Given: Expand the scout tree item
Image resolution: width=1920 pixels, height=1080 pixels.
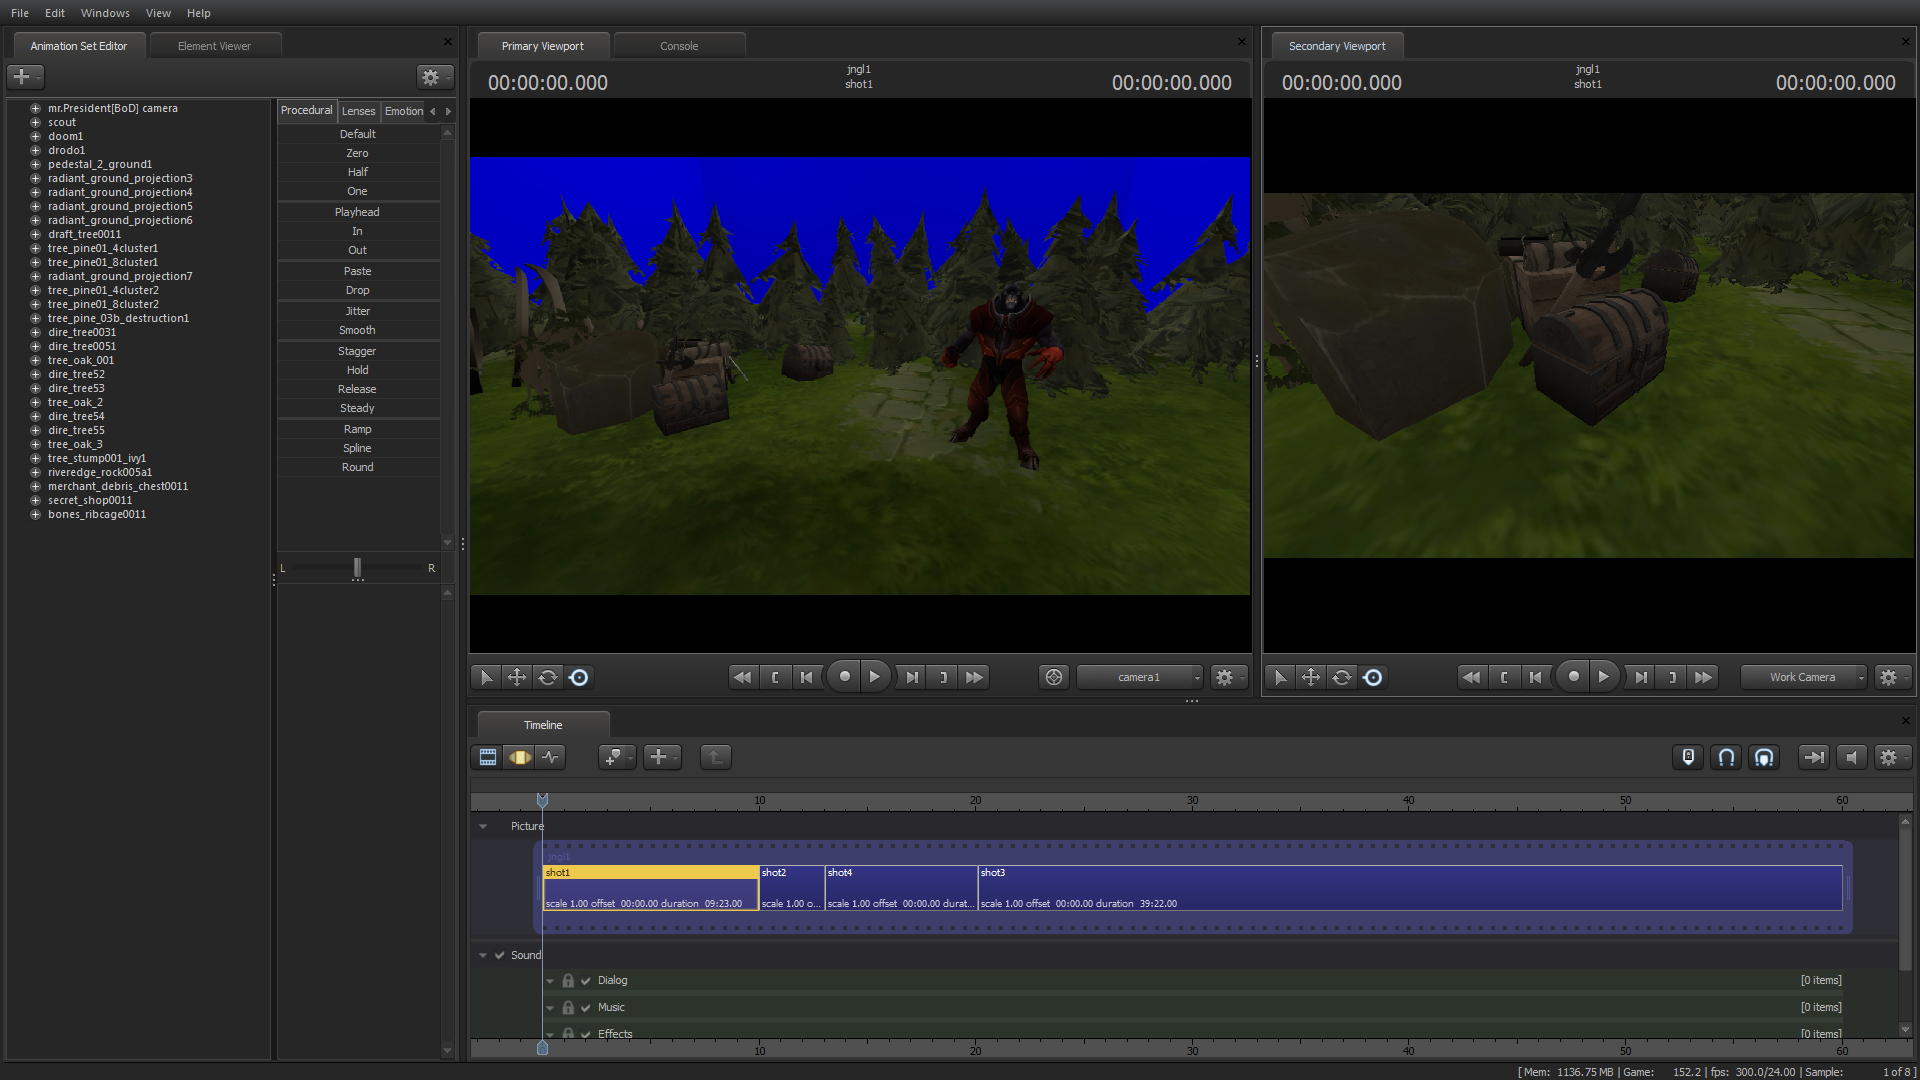Looking at the screenshot, I should [35, 122].
